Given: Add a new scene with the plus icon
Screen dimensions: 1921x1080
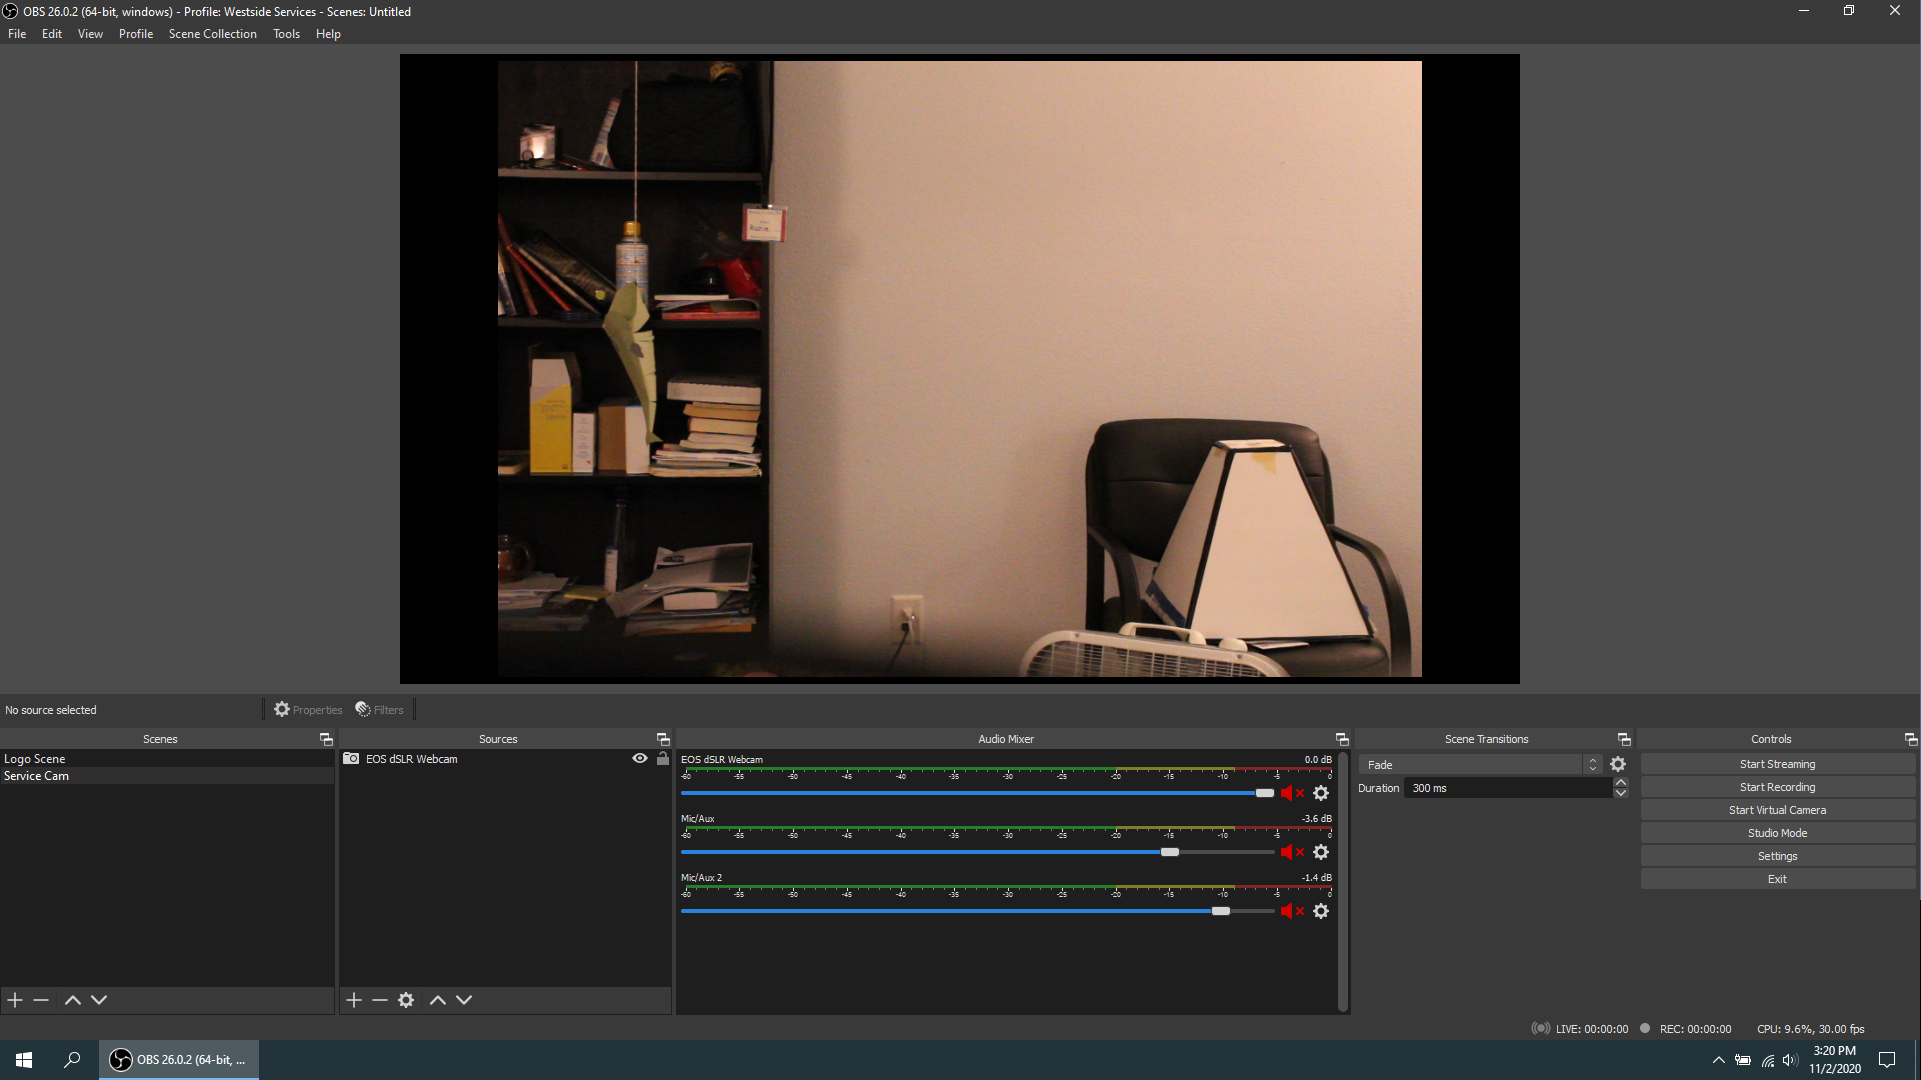Looking at the screenshot, I should click(14, 999).
